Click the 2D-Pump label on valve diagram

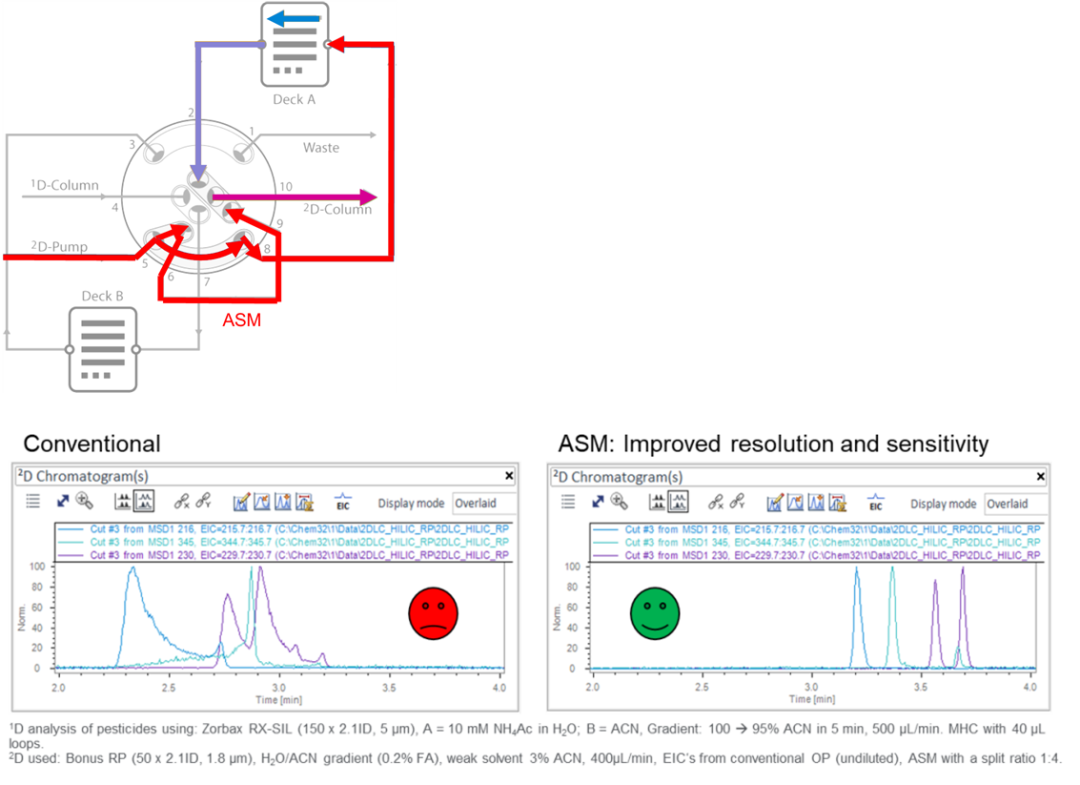[x=59, y=246]
